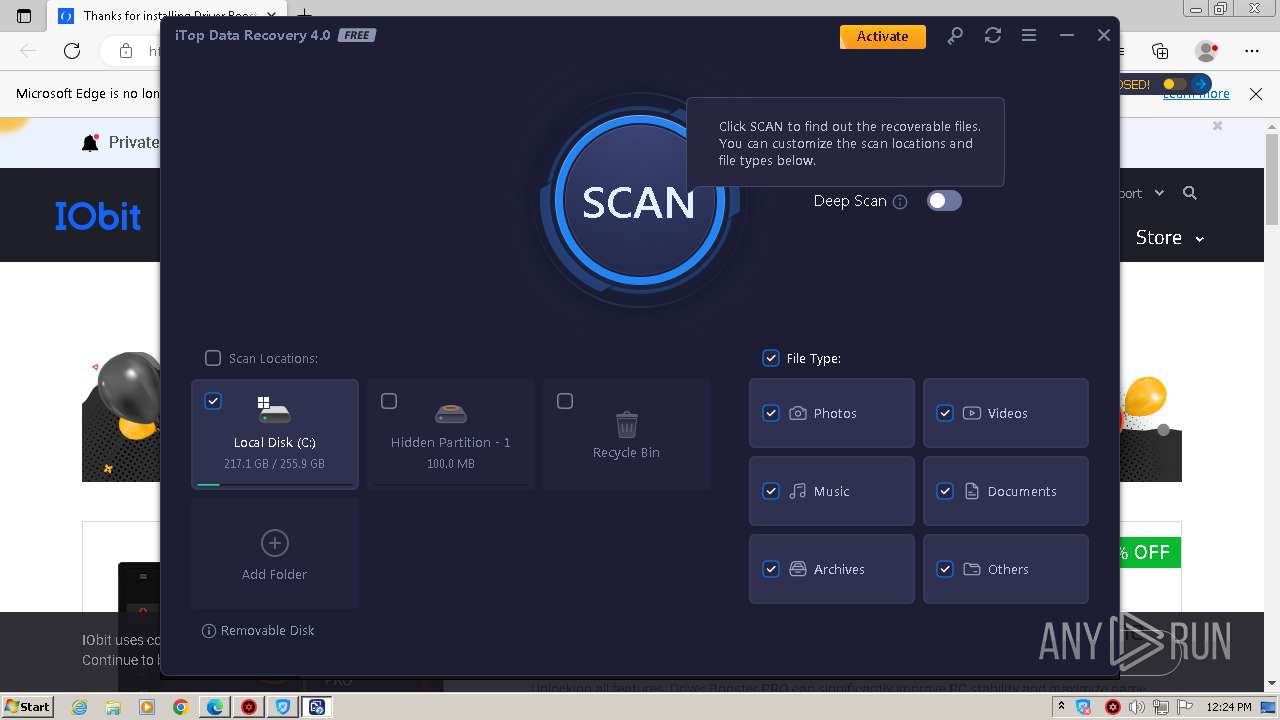Viewport: 1280px width, 720px height.
Task: Open Edge Collections icon
Action: (x=1160, y=51)
